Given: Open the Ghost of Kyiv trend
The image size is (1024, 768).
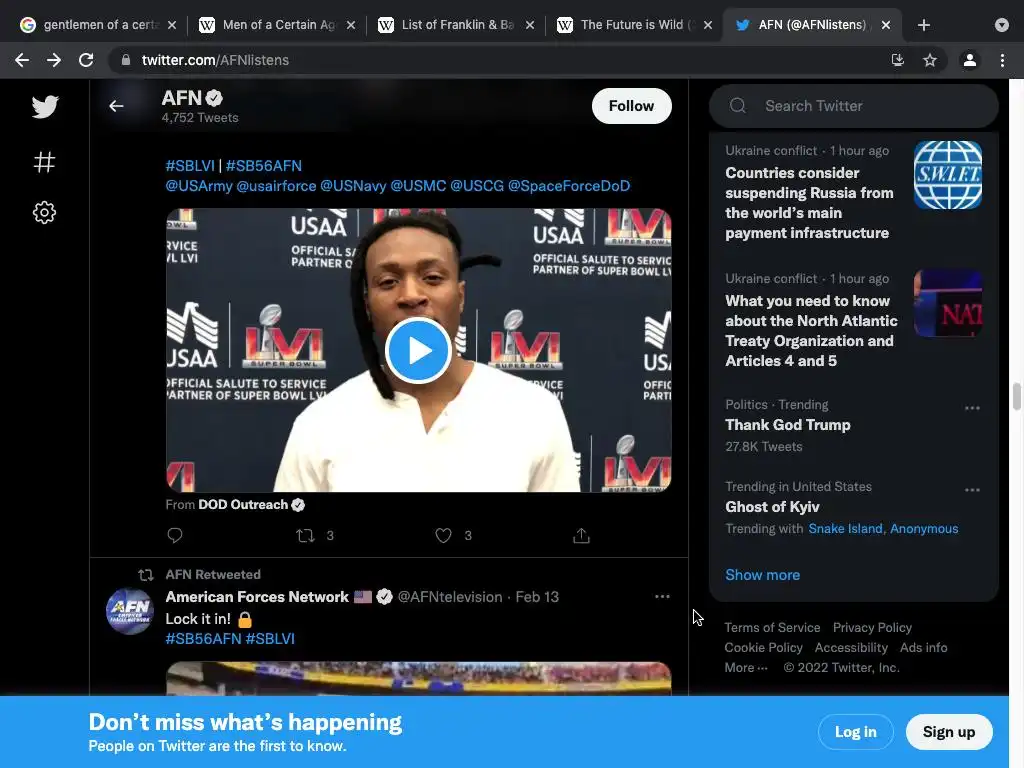Looking at the screenshot, I should click(x=772, y=507).
